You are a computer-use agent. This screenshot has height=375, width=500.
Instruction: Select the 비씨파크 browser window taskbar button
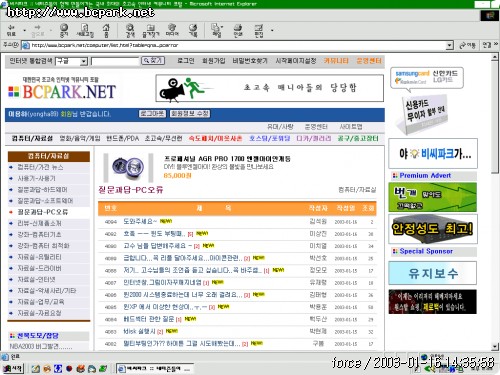click(x=155, y=369)
